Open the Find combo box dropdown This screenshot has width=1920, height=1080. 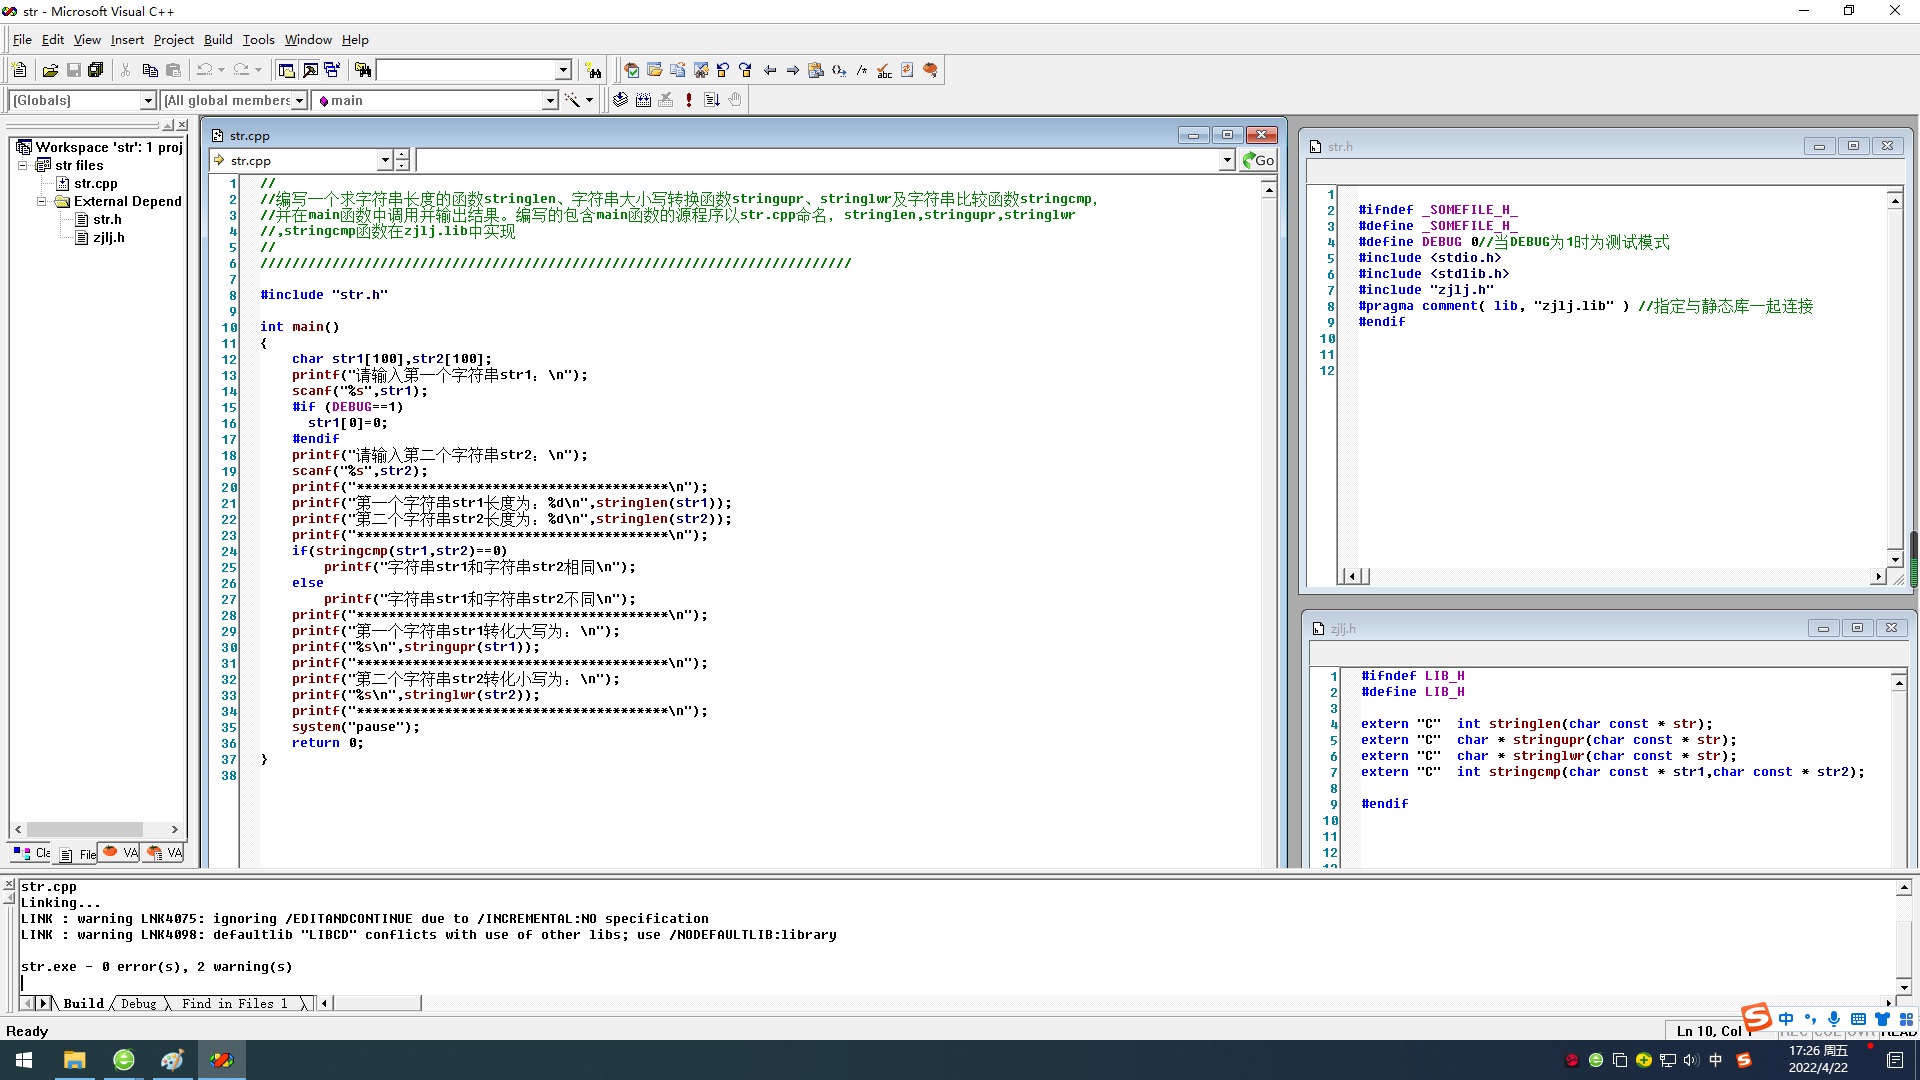tap(563, 70)
